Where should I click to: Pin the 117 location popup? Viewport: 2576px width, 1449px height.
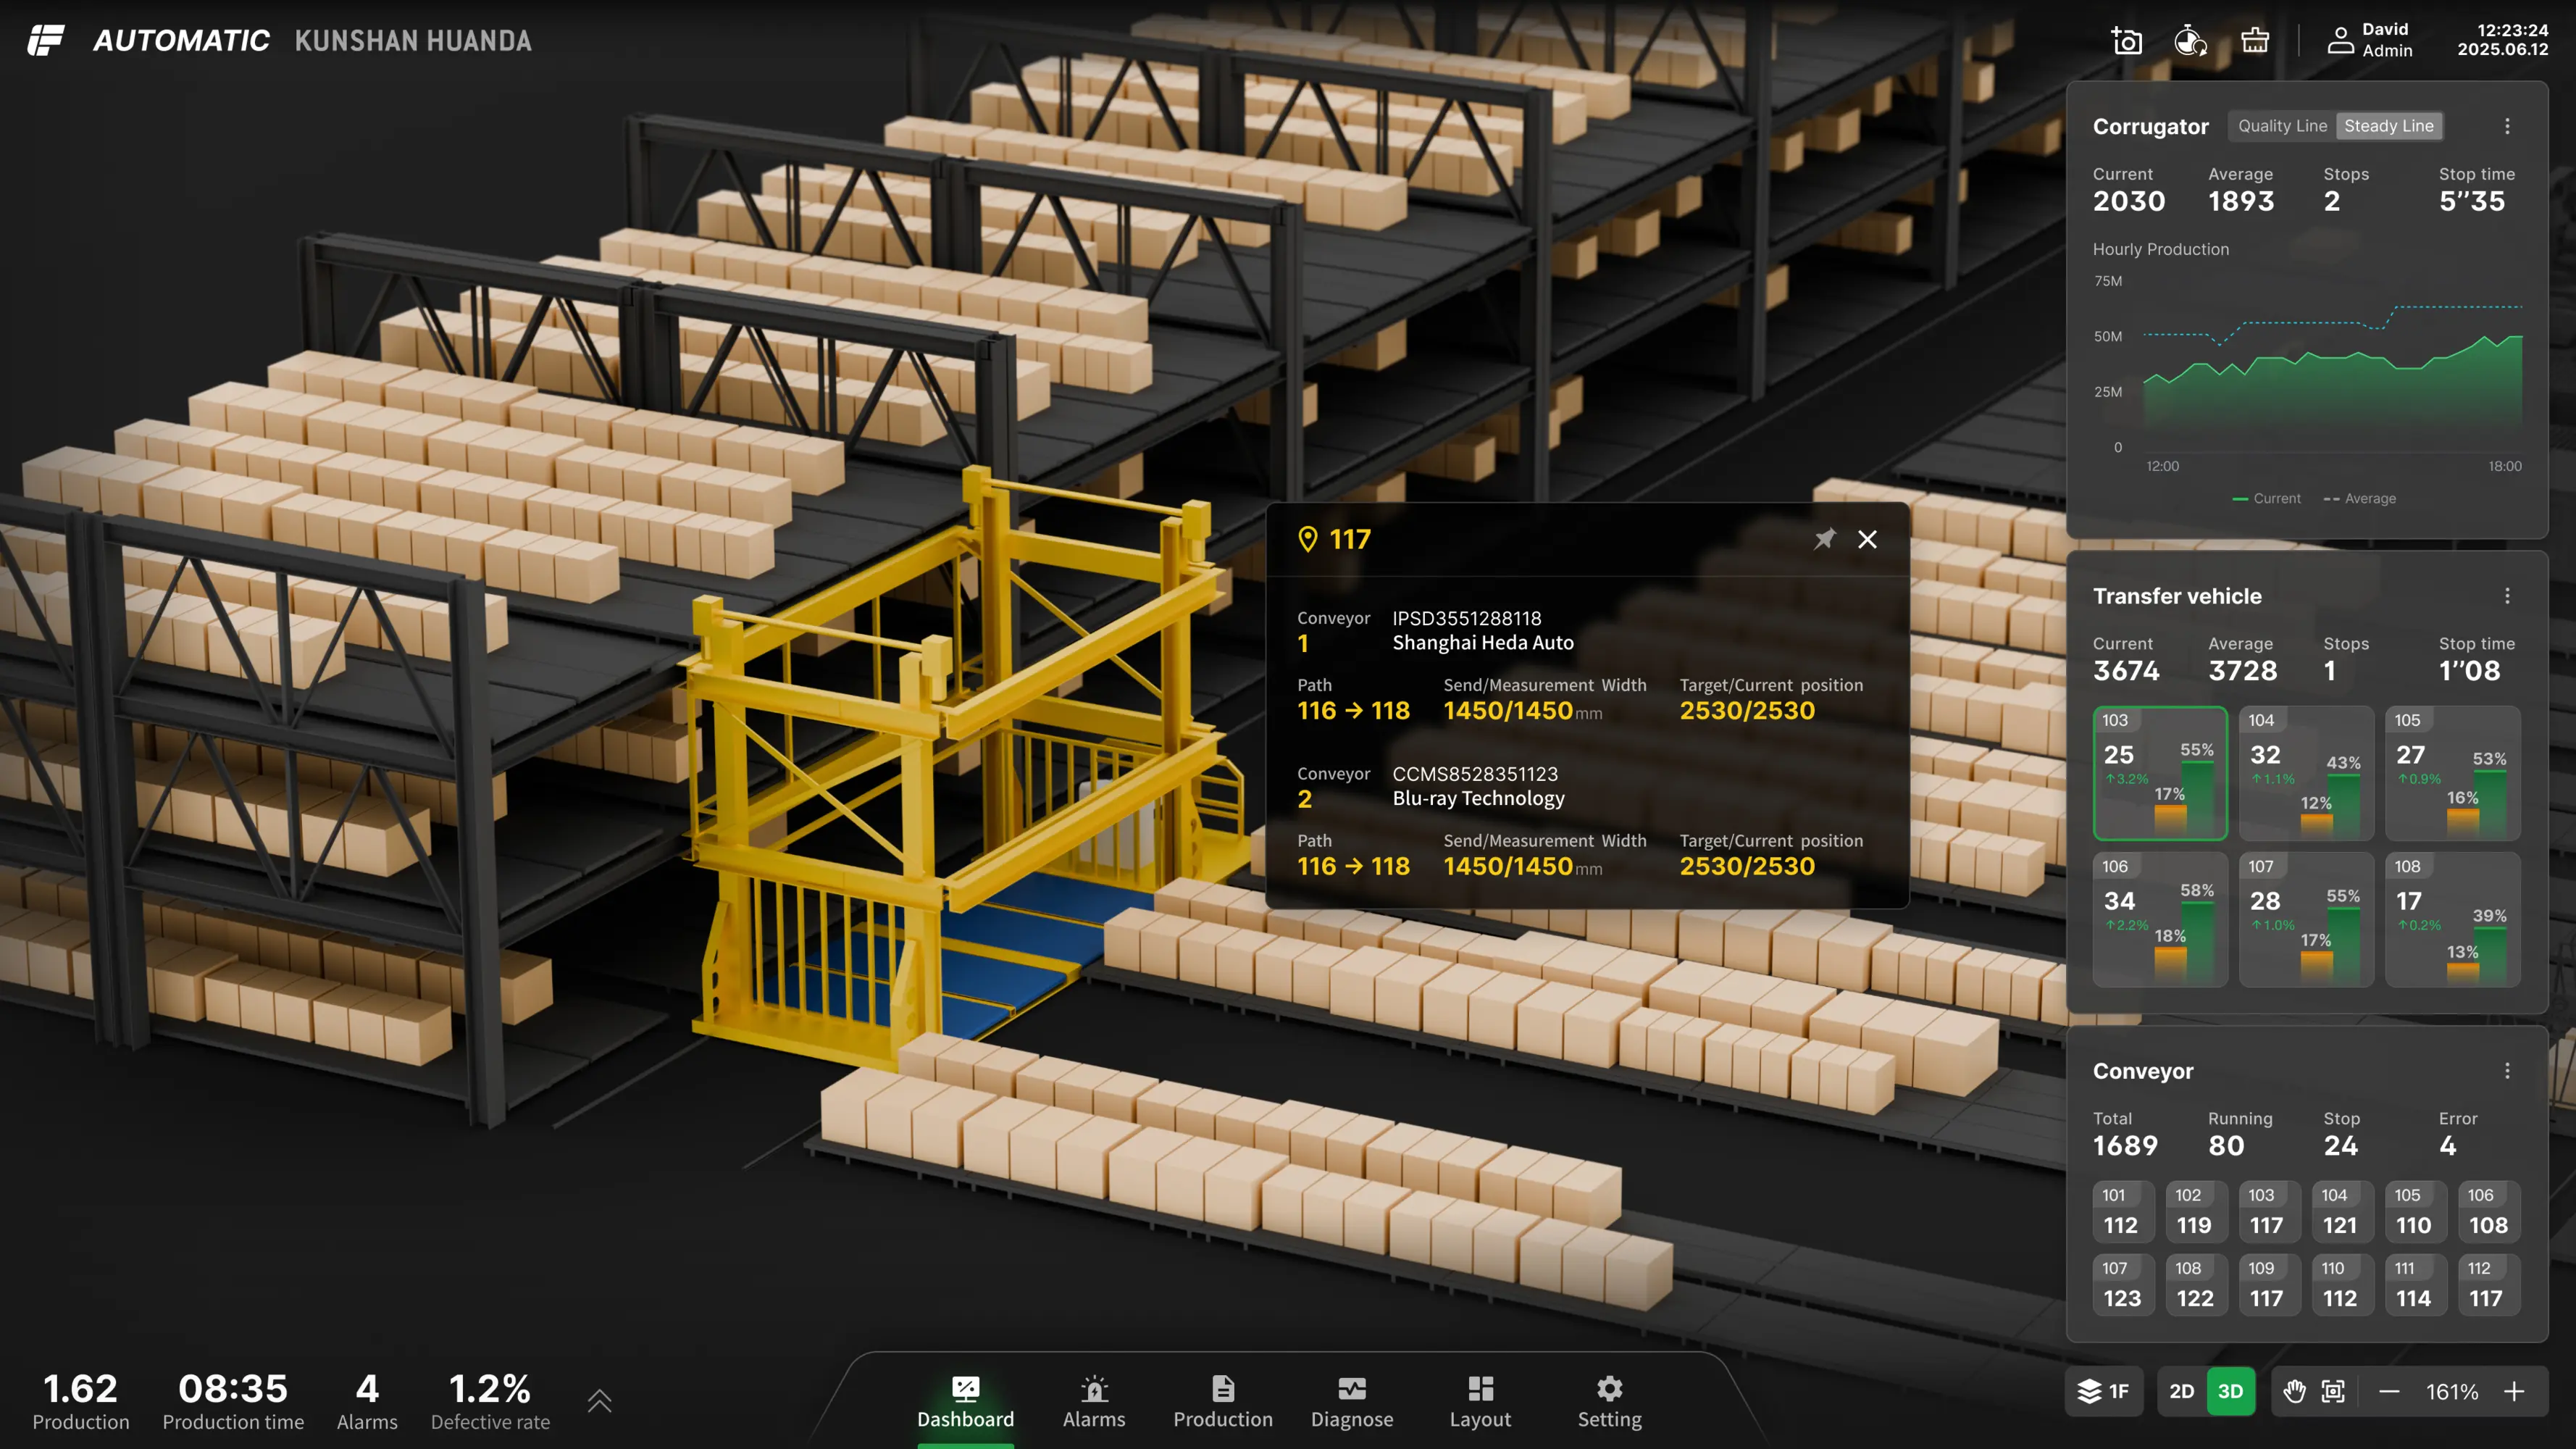point(1824,539)
